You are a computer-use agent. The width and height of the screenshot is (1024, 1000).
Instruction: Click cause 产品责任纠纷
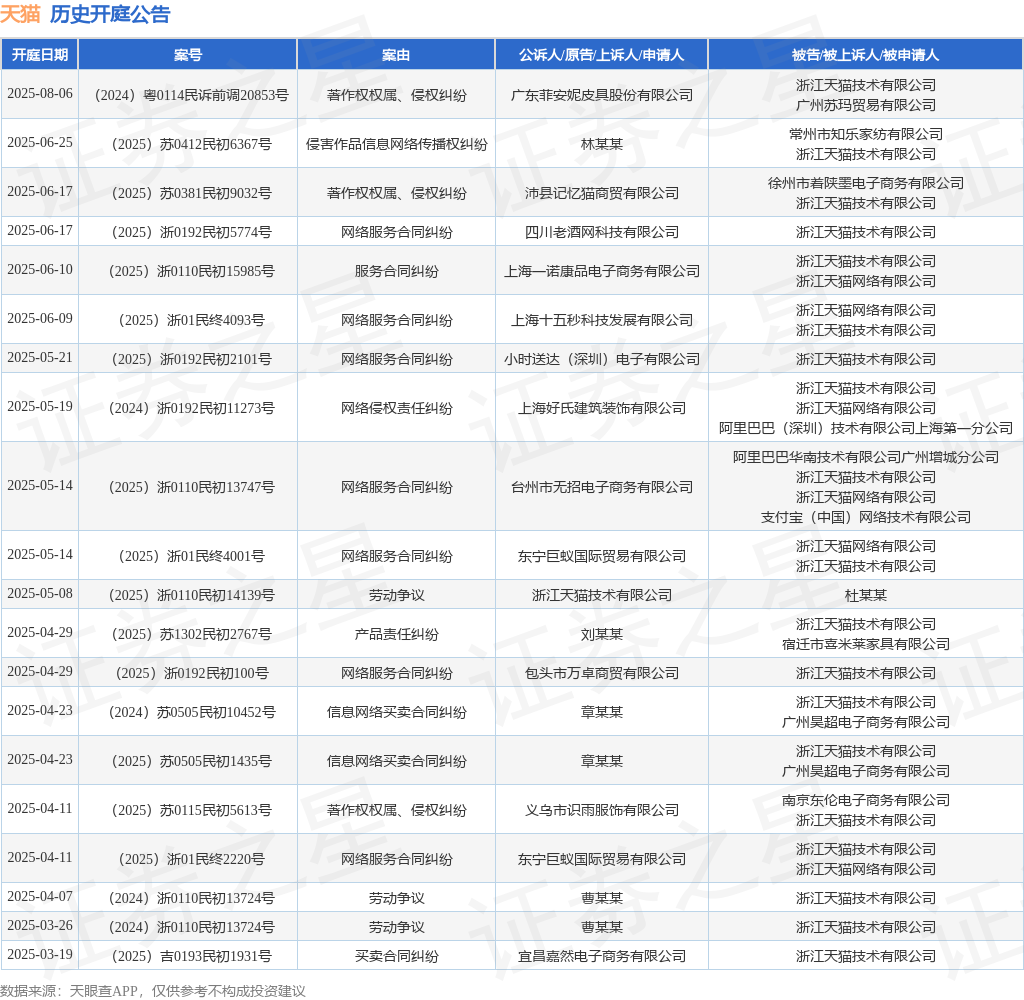click(396, 634)
